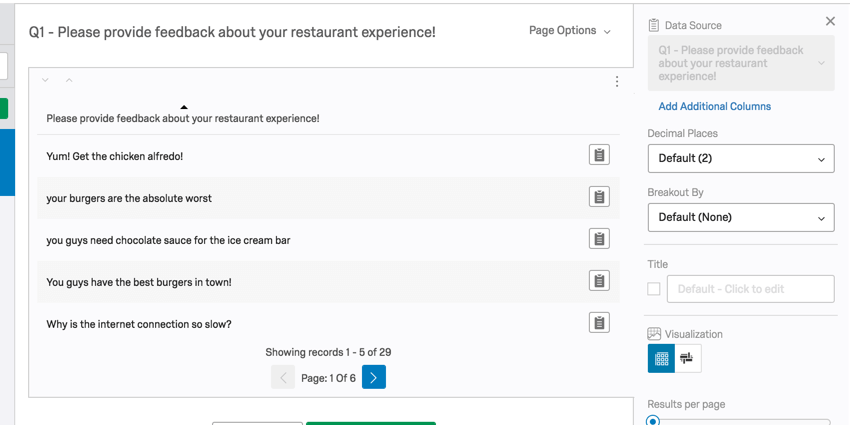The image size is (850, 425).
Task: Click the Title text input field
Action: tap(750, 289)
